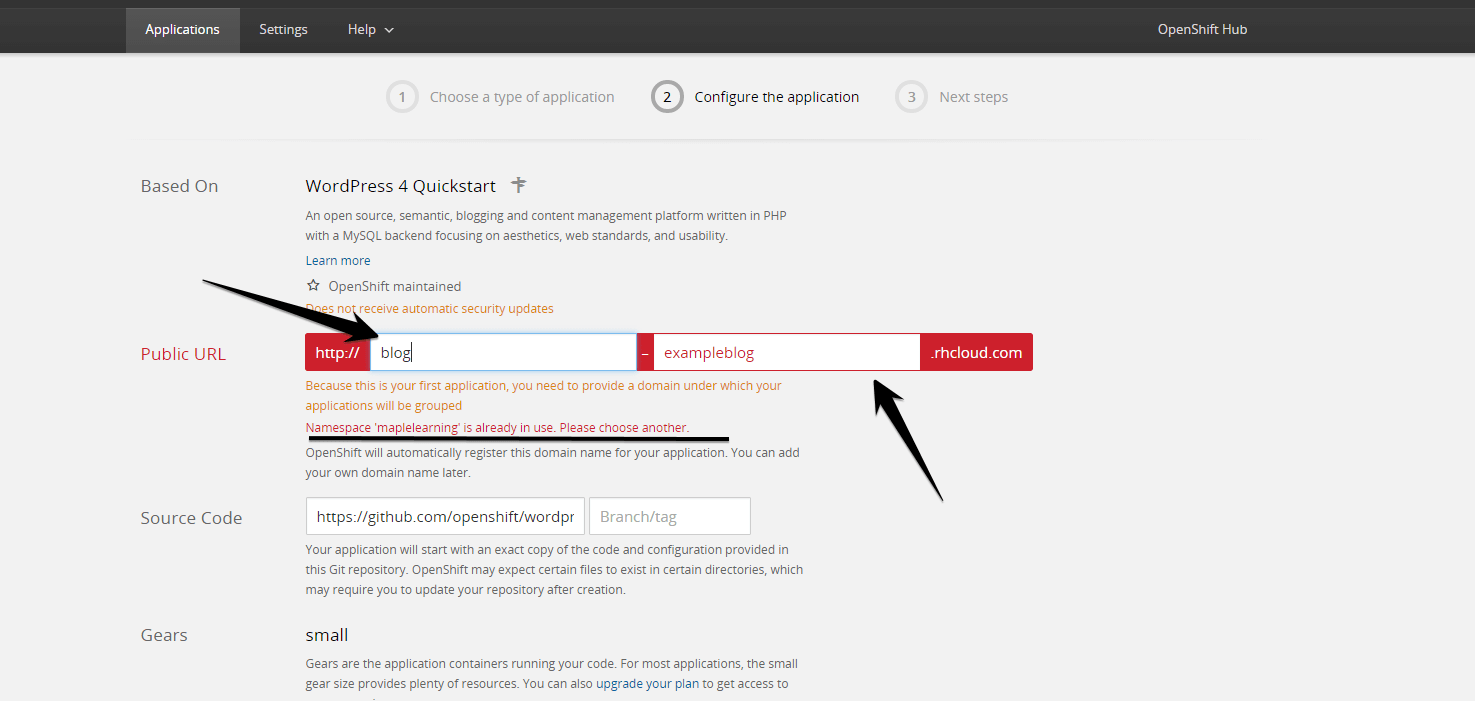The height and width of the screenshot is (701, 1475).
Task: Open the Settings tab
Action: pyautogui.click(x=283, y=30)
